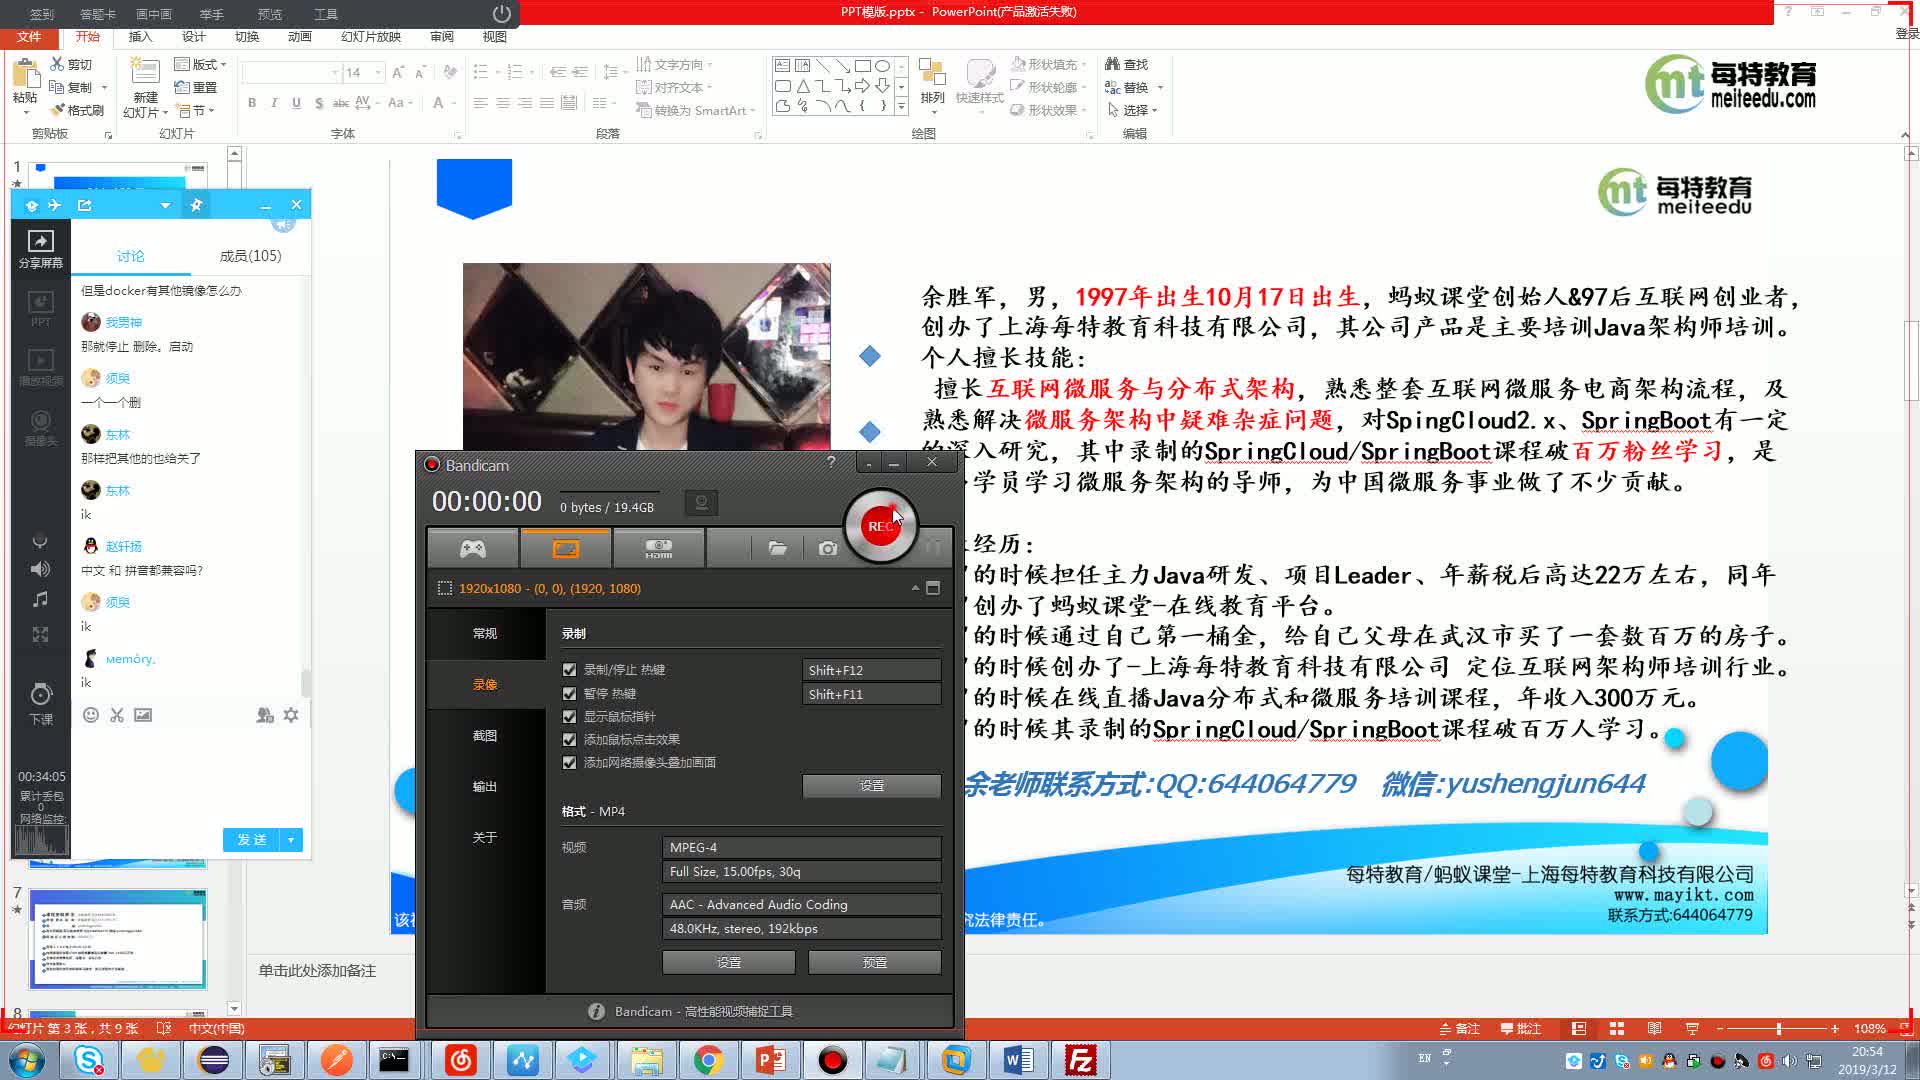Open 查找 find tool in ribbon
This screenshot has width=1920, height=1080.
1127,64
